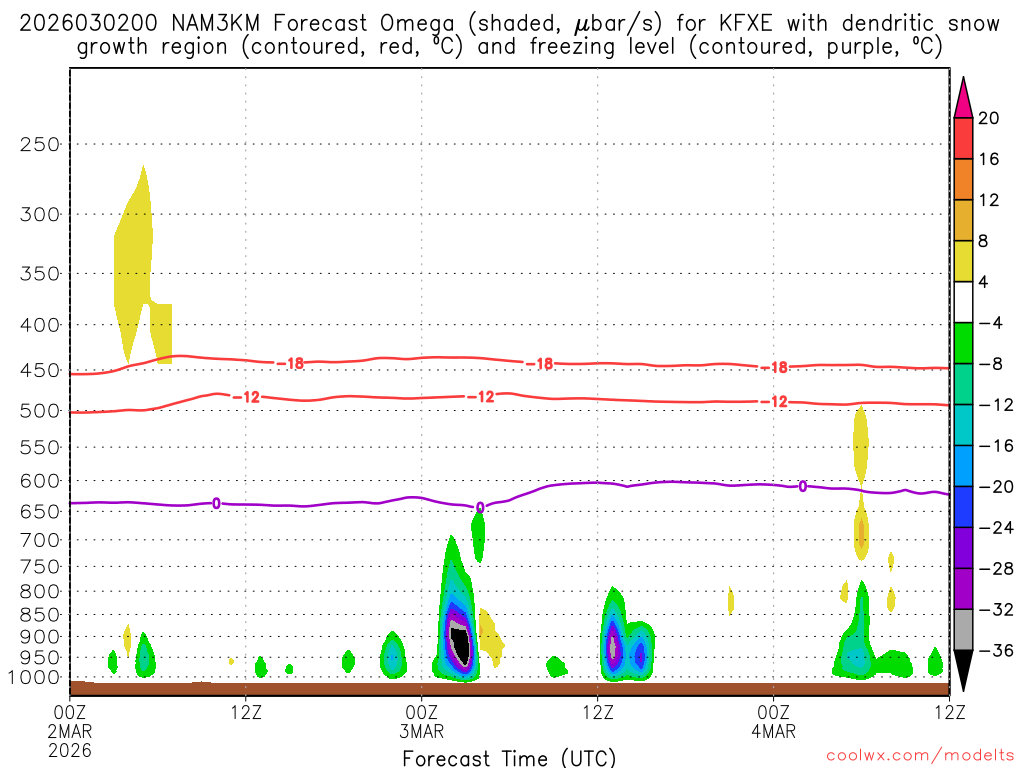Click the '16' colorbar value label
Image resolution: width=1024 pixels, height=768 pixels.
(x=989, y=159)
